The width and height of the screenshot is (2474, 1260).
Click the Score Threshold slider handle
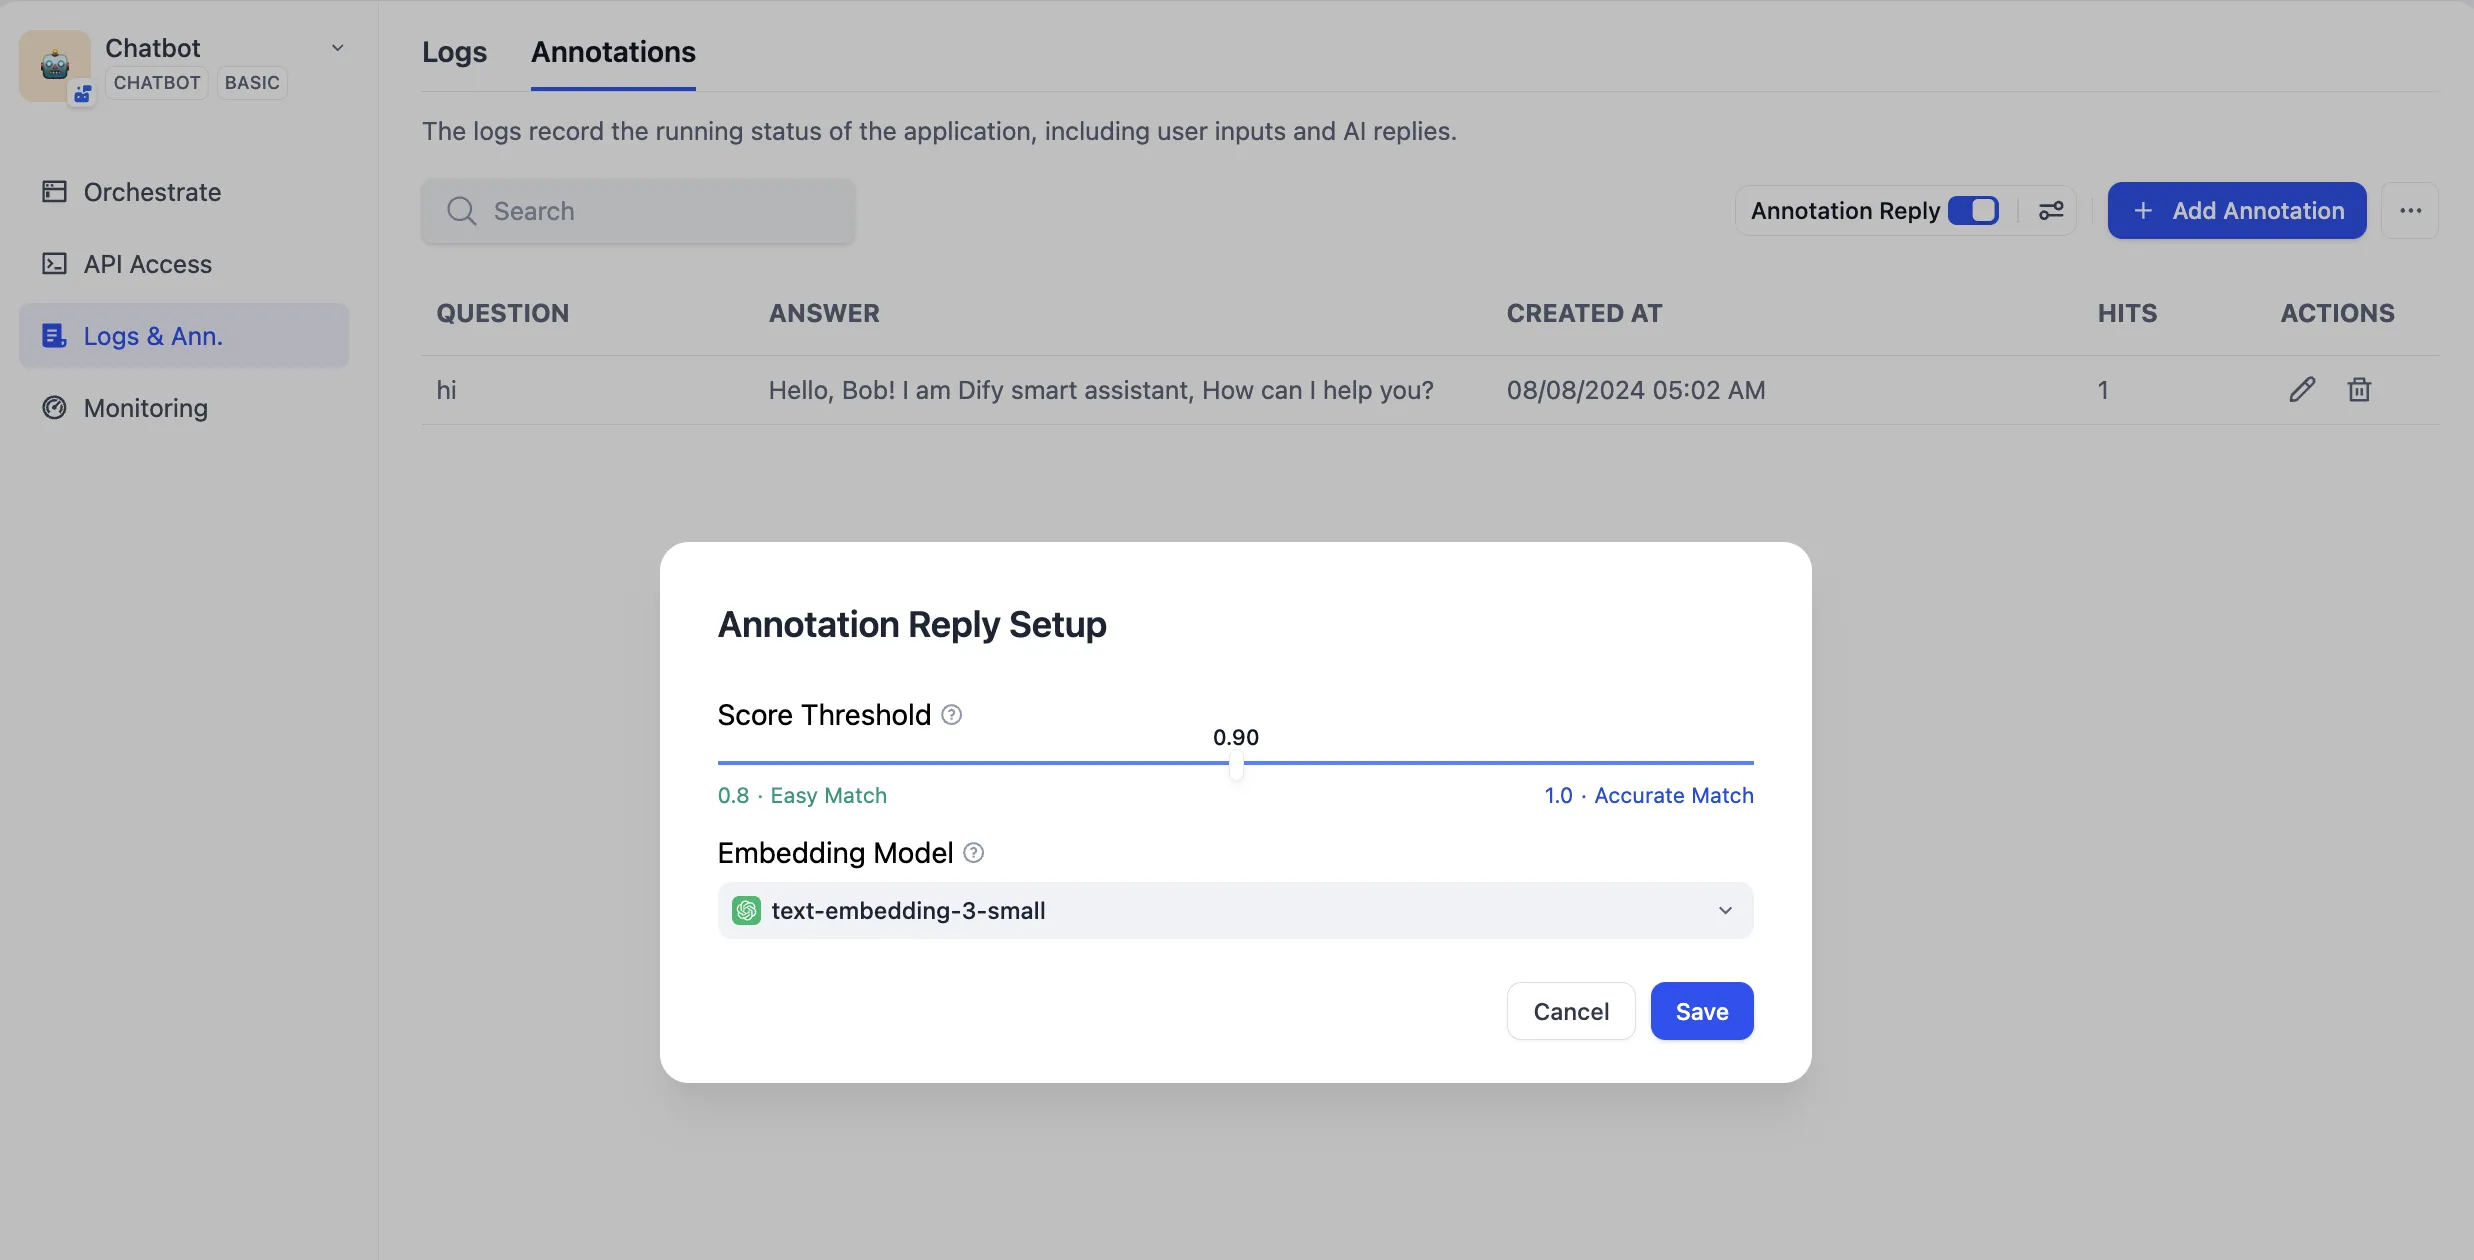point(1236,766)
